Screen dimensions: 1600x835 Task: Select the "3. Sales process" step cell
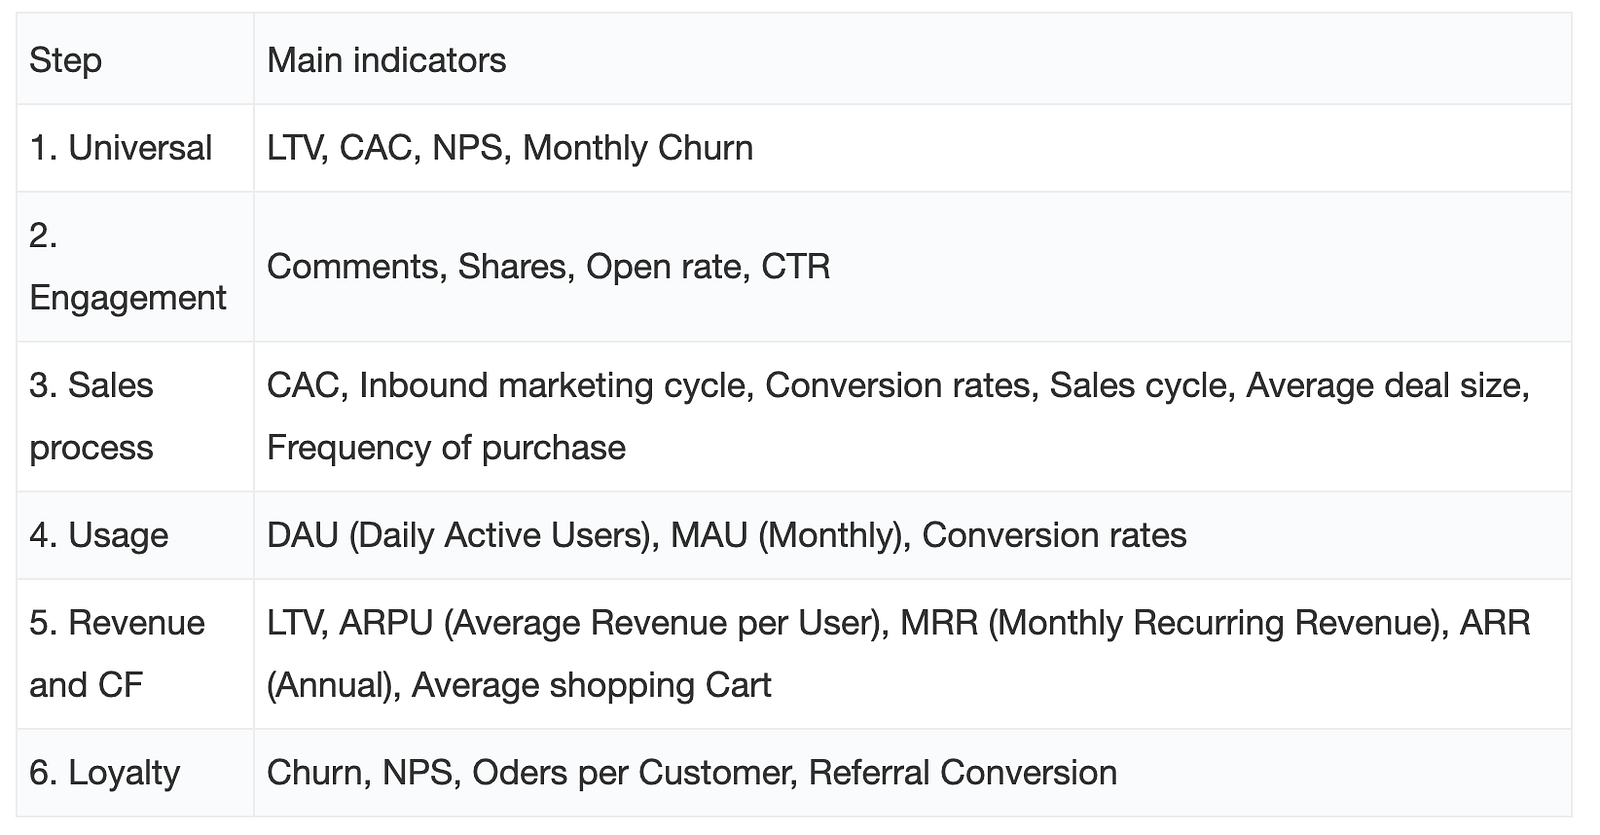91,416
